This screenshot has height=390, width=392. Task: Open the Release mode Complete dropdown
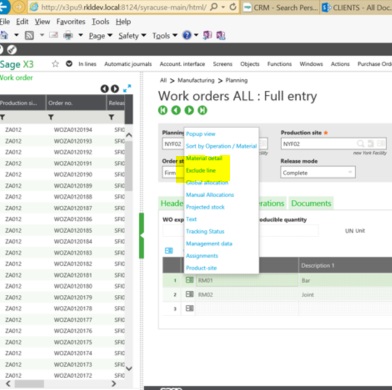[x=318, y=173]
